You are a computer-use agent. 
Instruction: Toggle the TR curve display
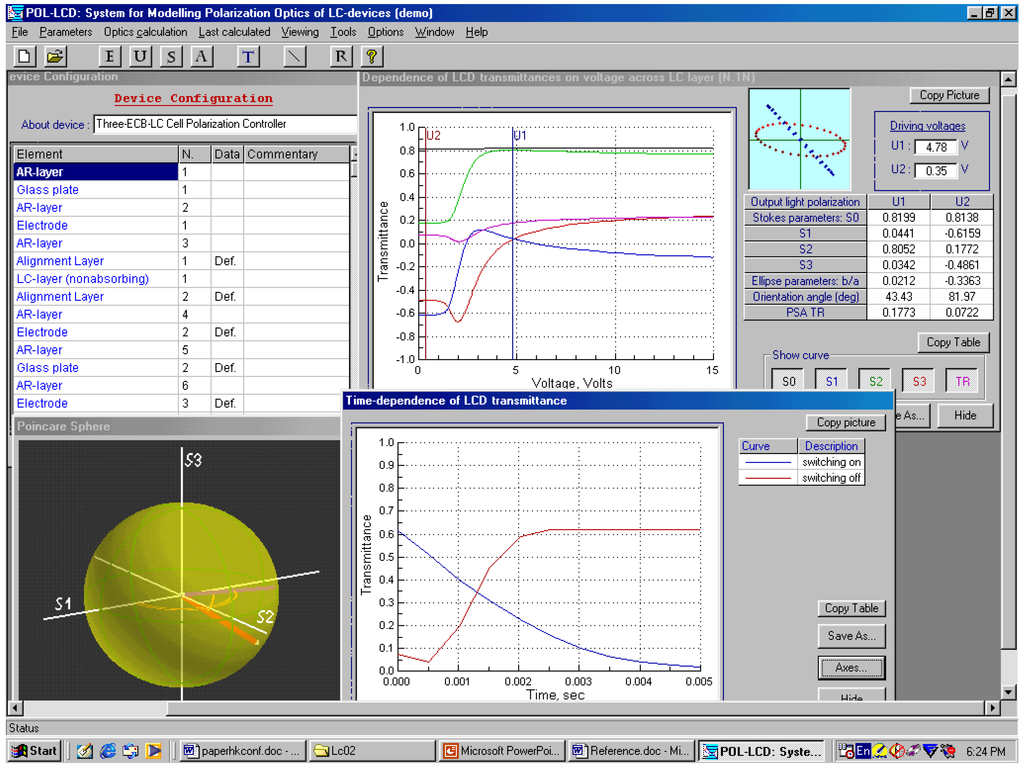click(x=962, y=381)
